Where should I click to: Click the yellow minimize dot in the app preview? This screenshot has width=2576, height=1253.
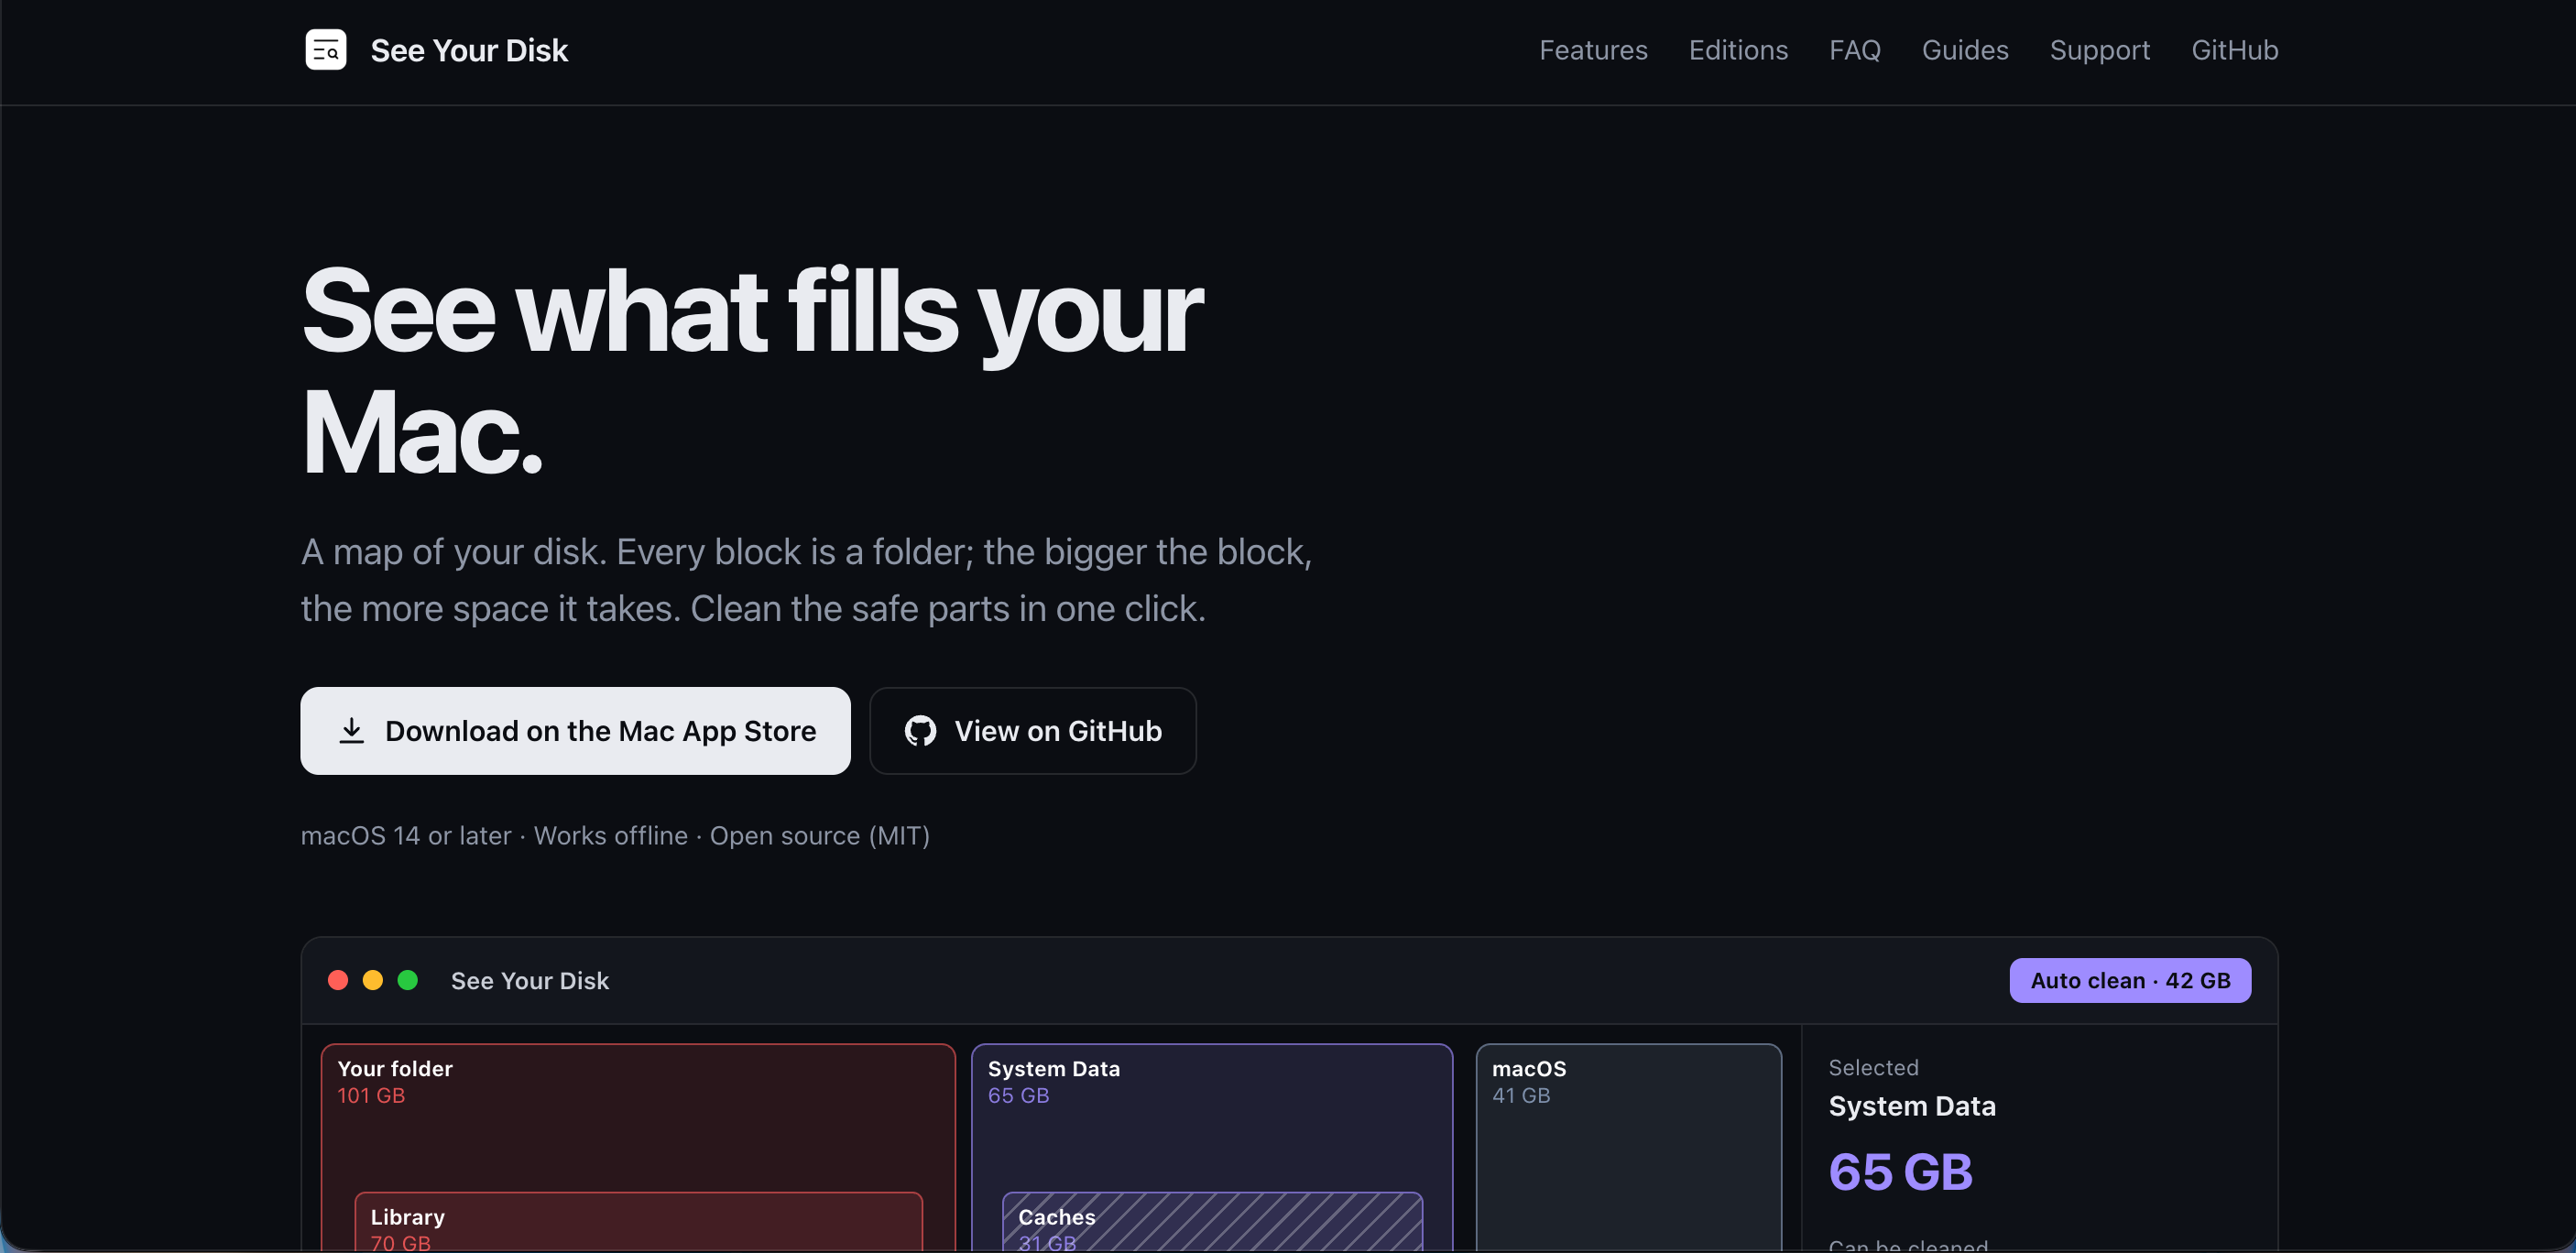373,980
